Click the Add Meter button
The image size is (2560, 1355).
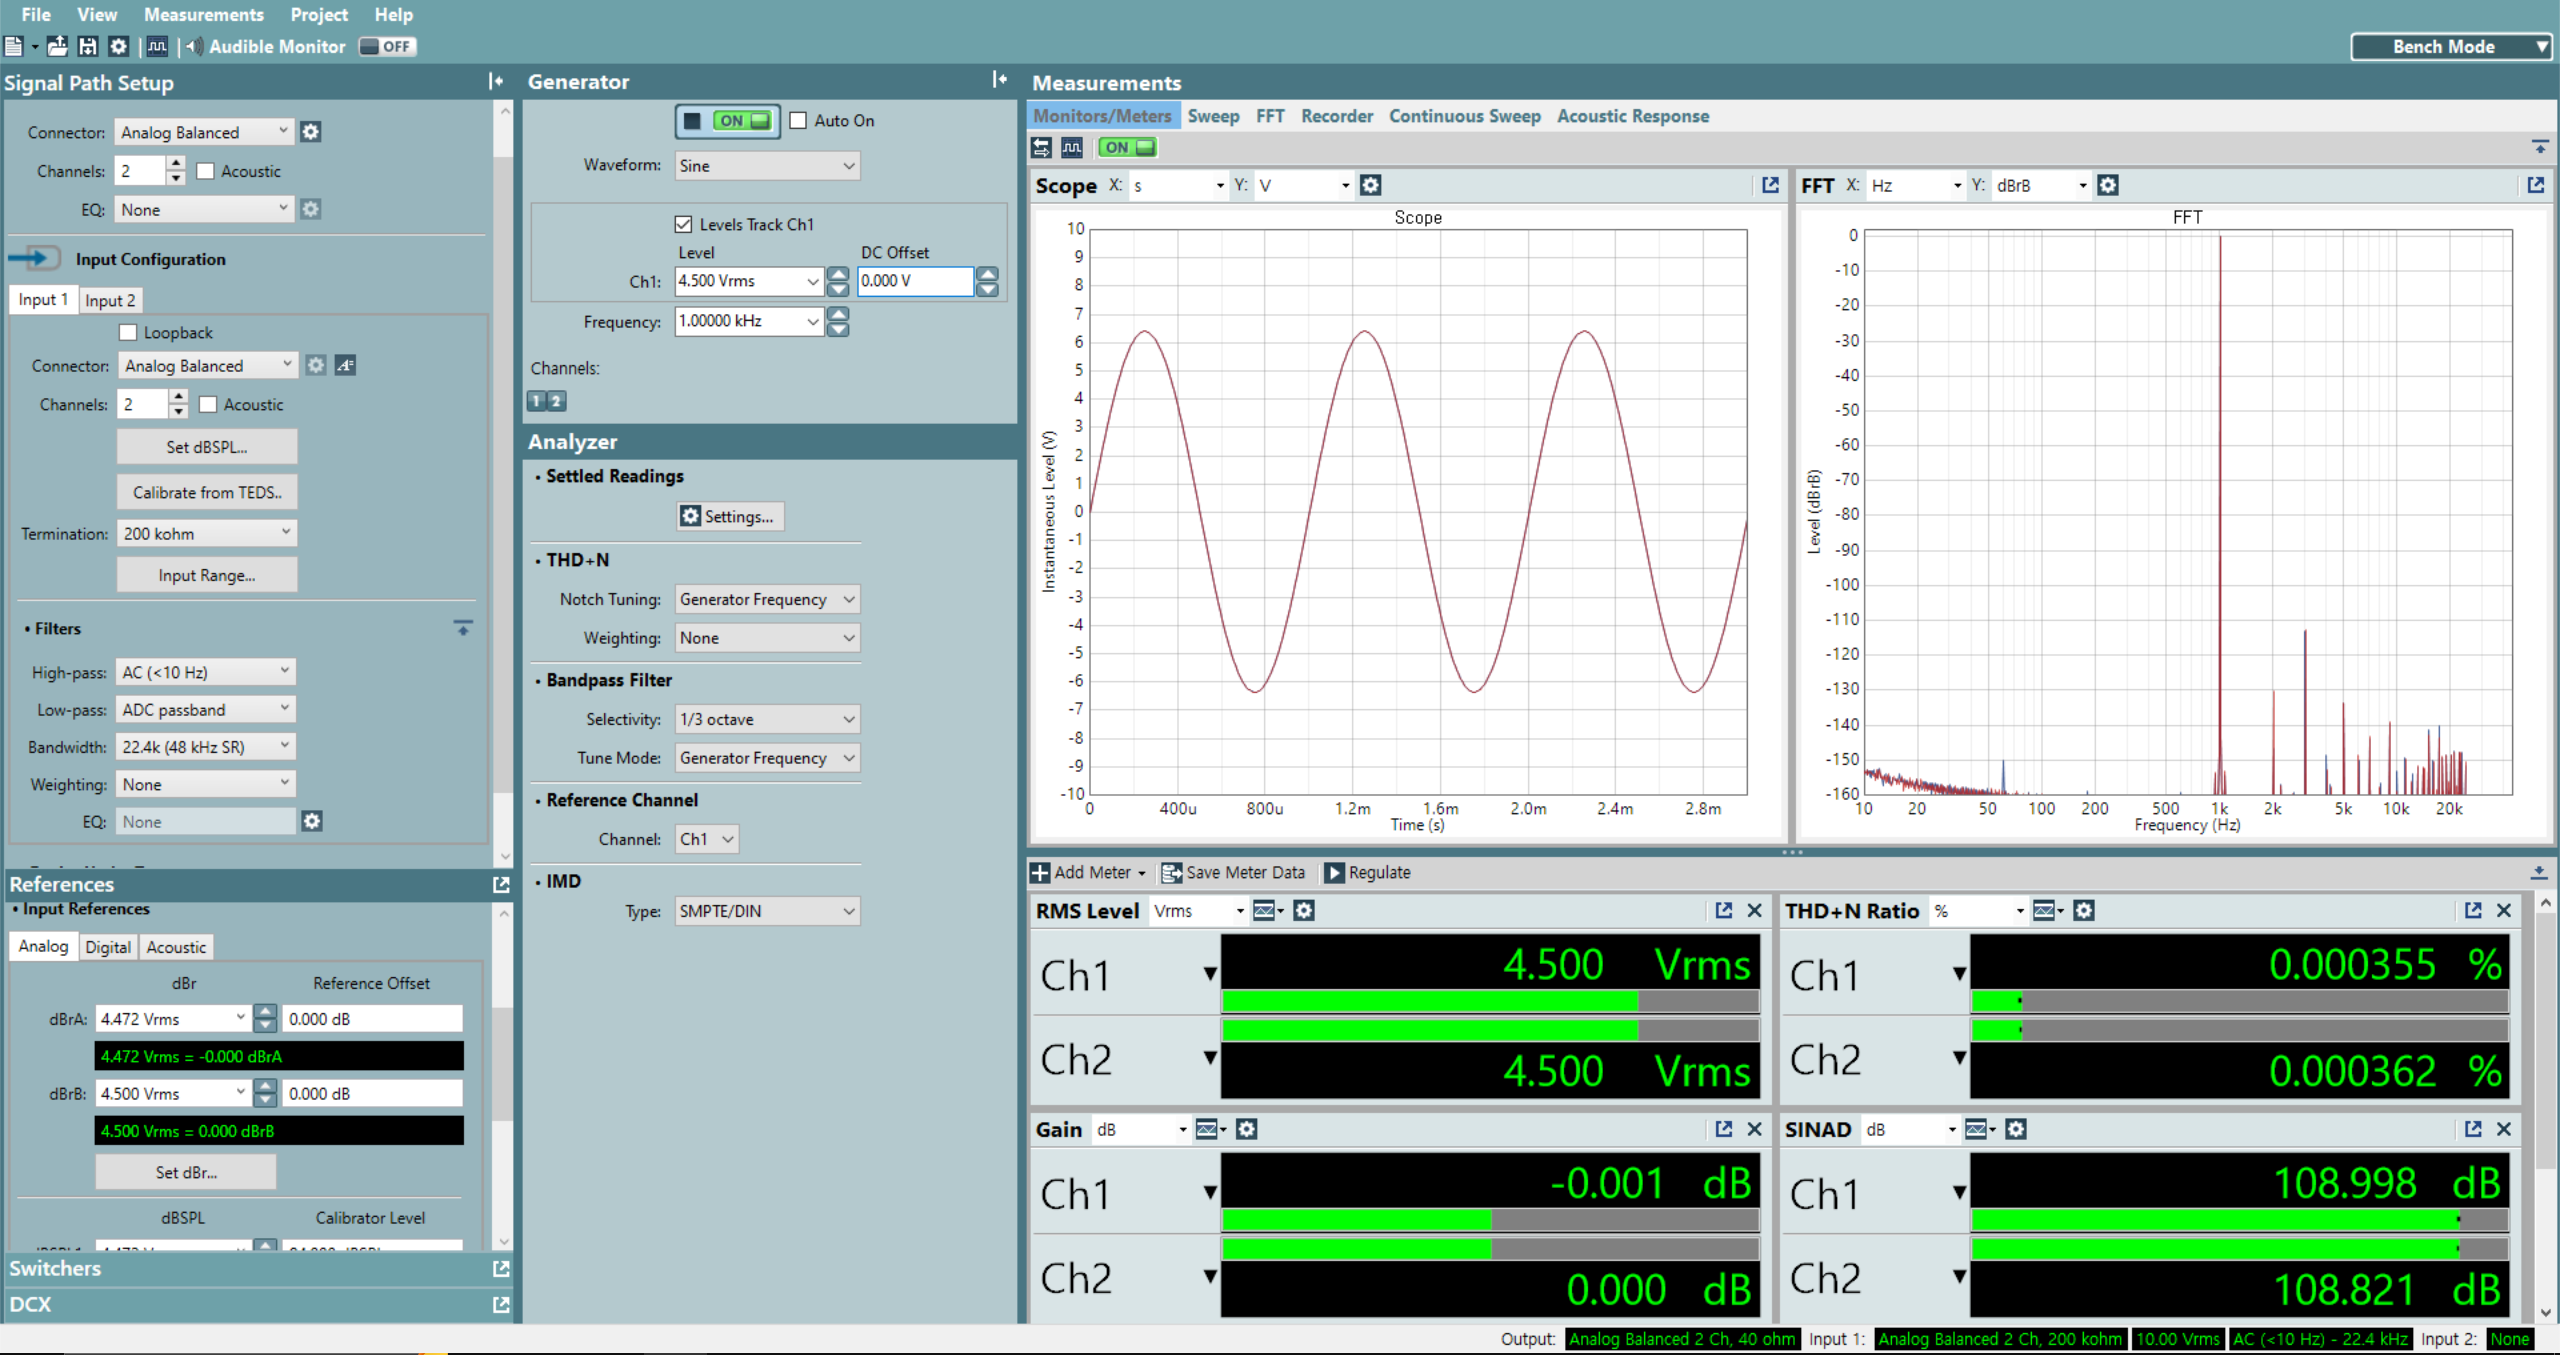(x=1088, y=872)
